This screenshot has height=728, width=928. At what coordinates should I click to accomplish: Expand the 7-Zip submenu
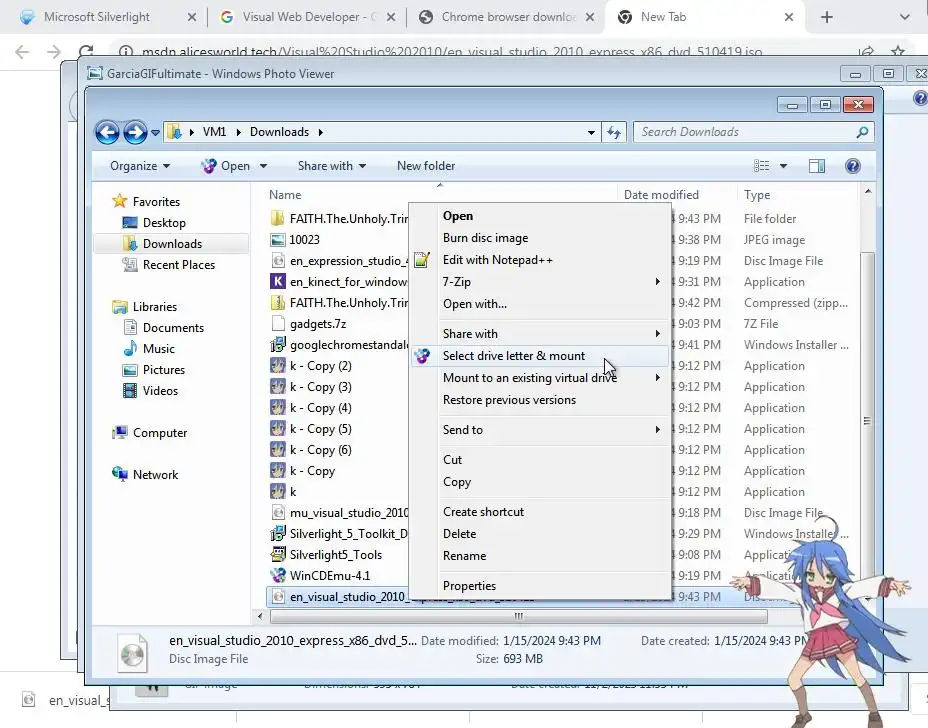click(x=540, y=282)
